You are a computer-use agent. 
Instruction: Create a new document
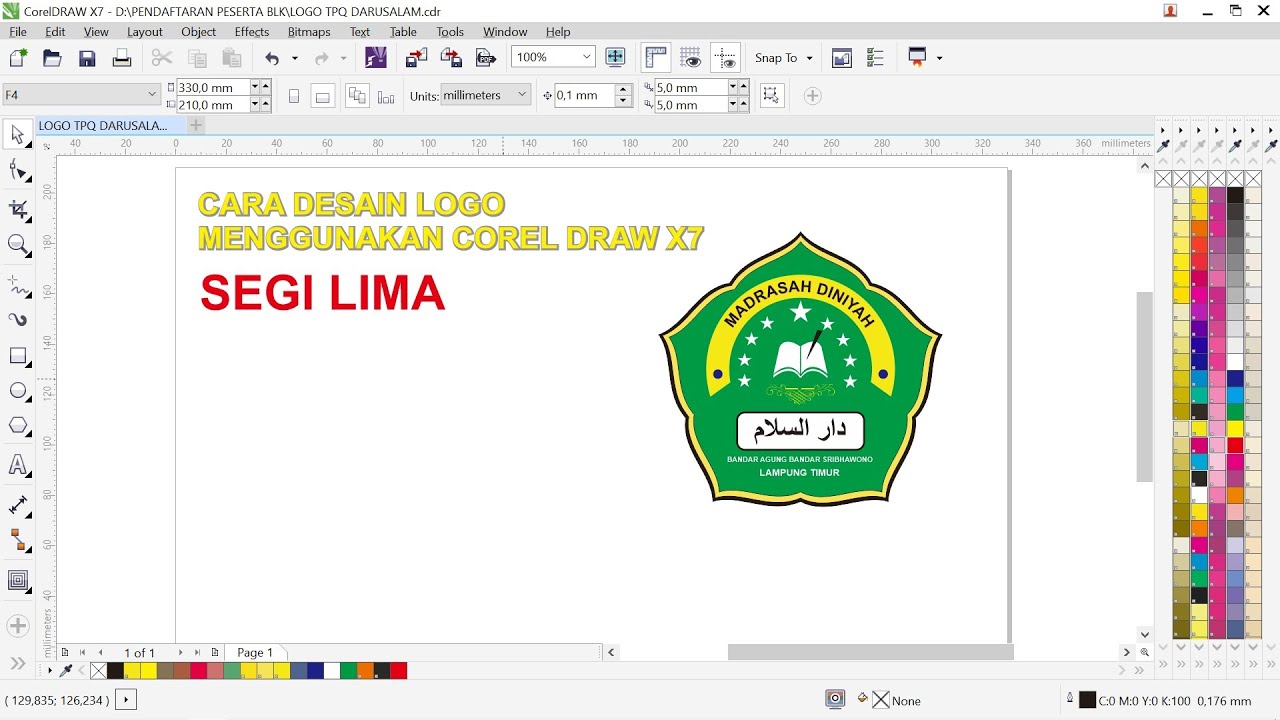pyautogui.click(x=18, y=58)
